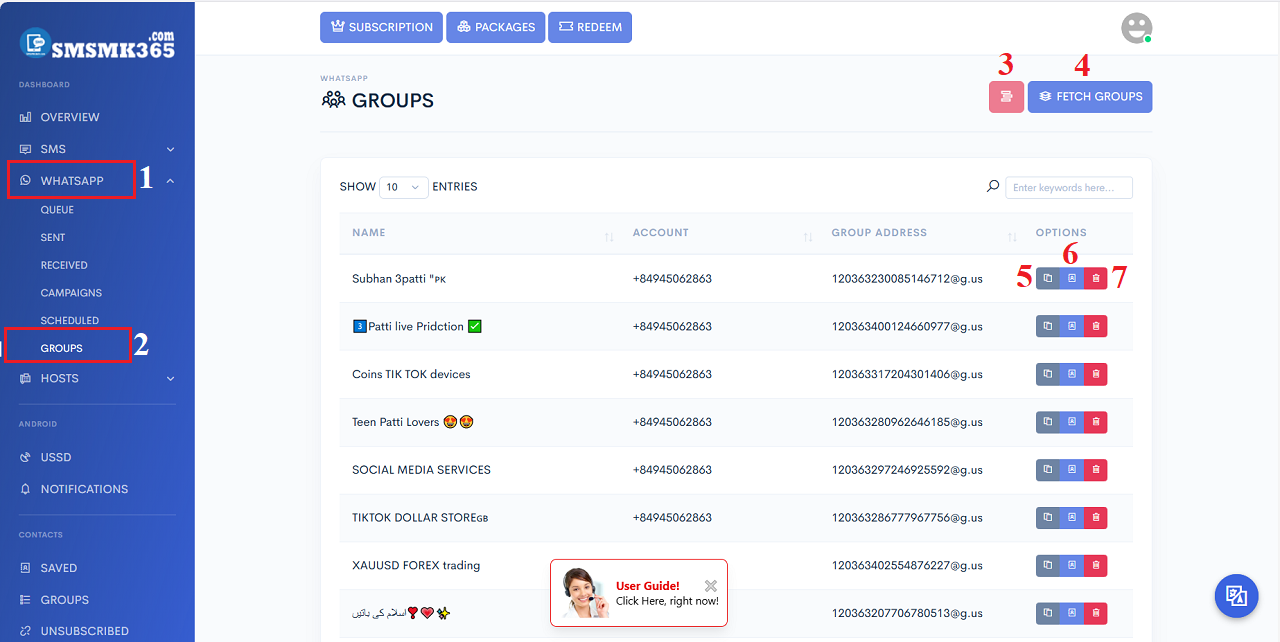Image resolution: width=1280 pixels, height=642 pixels.
Task: Open the translate floating button
Action: tap(1236, 596)
